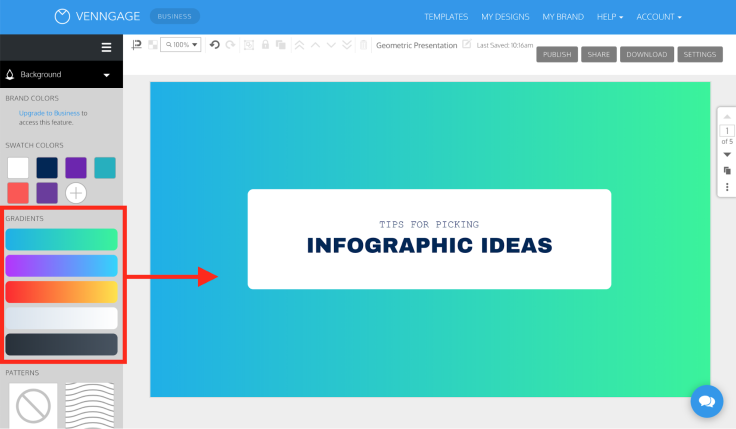Viewport: 736px width, 429px height.
Task: Go to Templates
Action: click(x=446, y=17)
